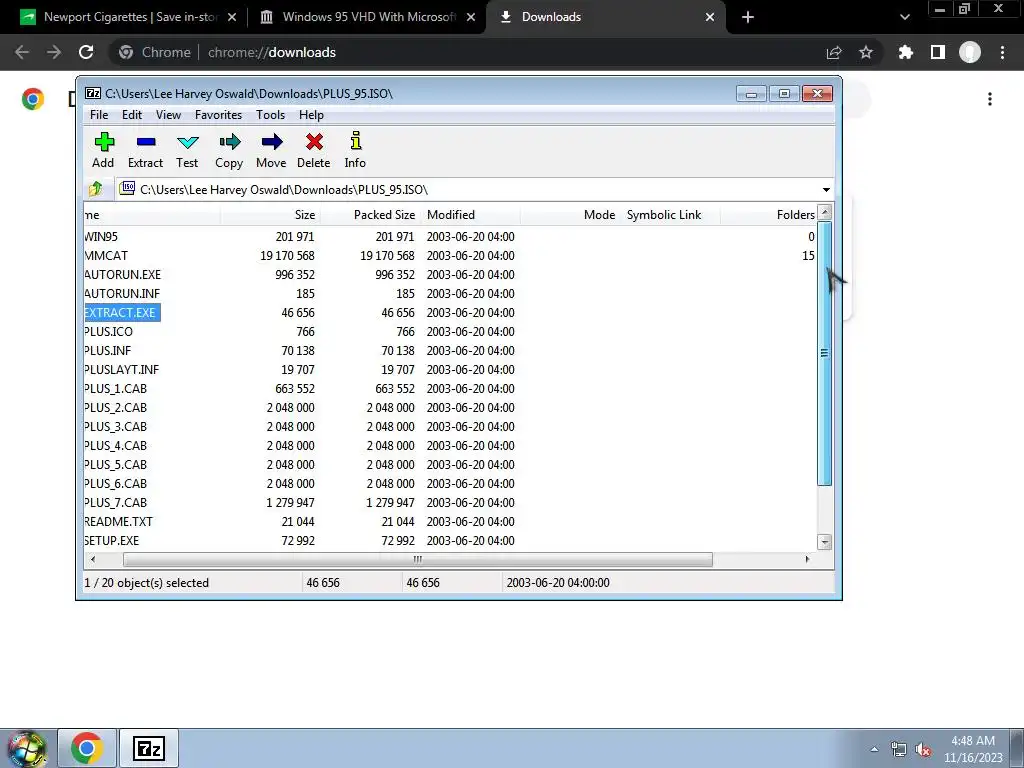Select the WIN95 folder row
This screenshot has height=768, width=1024.
pyautogui.click(x=451, y=237)
